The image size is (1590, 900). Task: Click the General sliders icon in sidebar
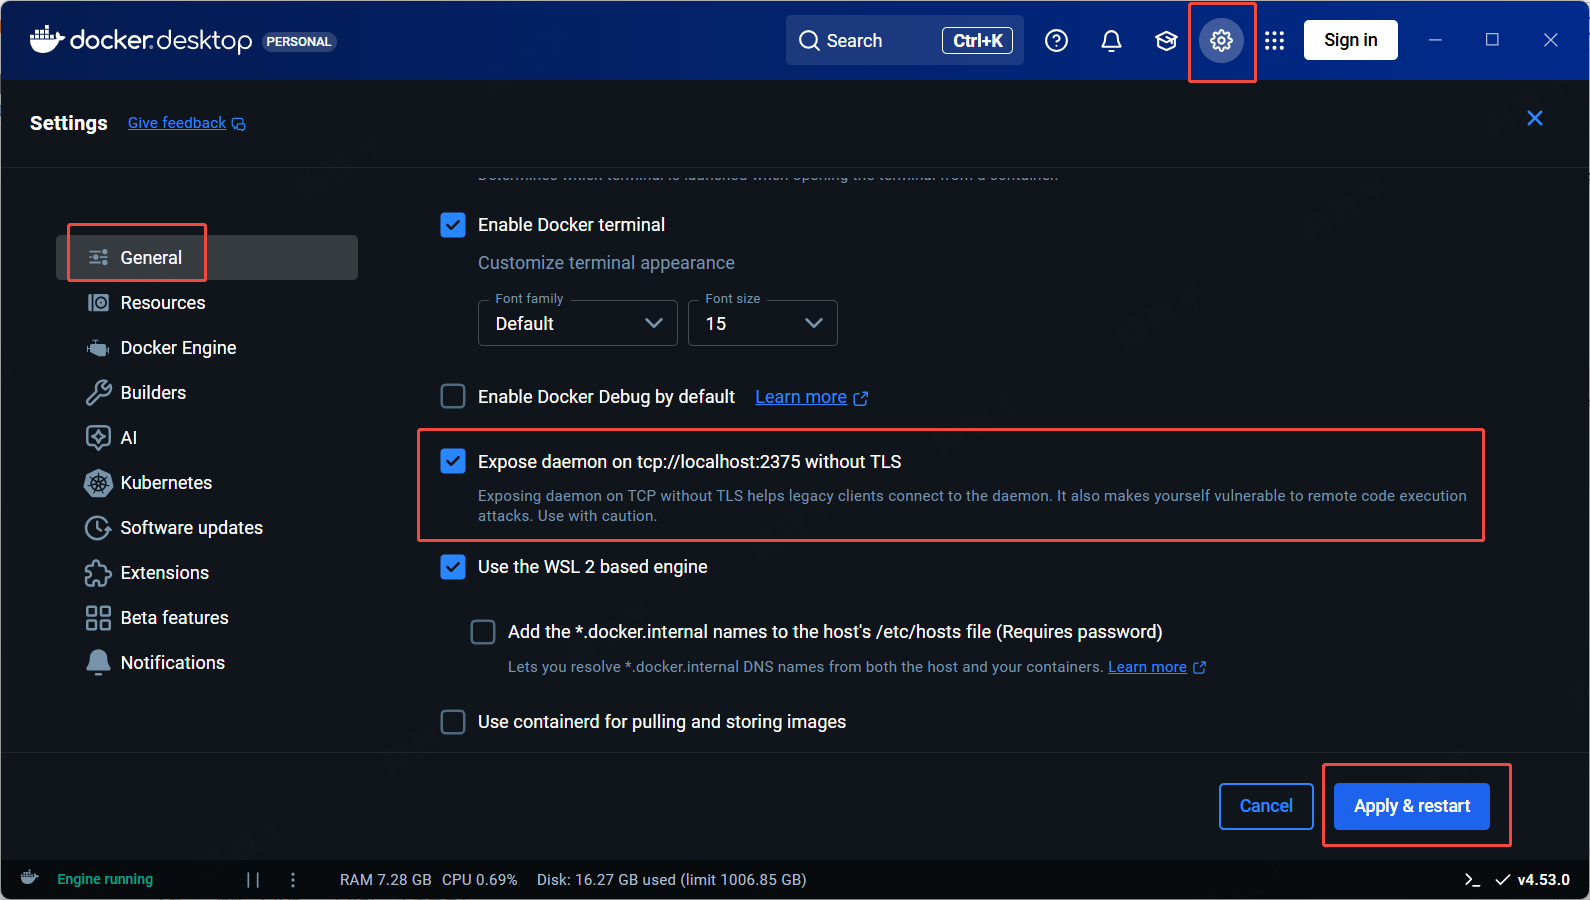pos(98,258)
